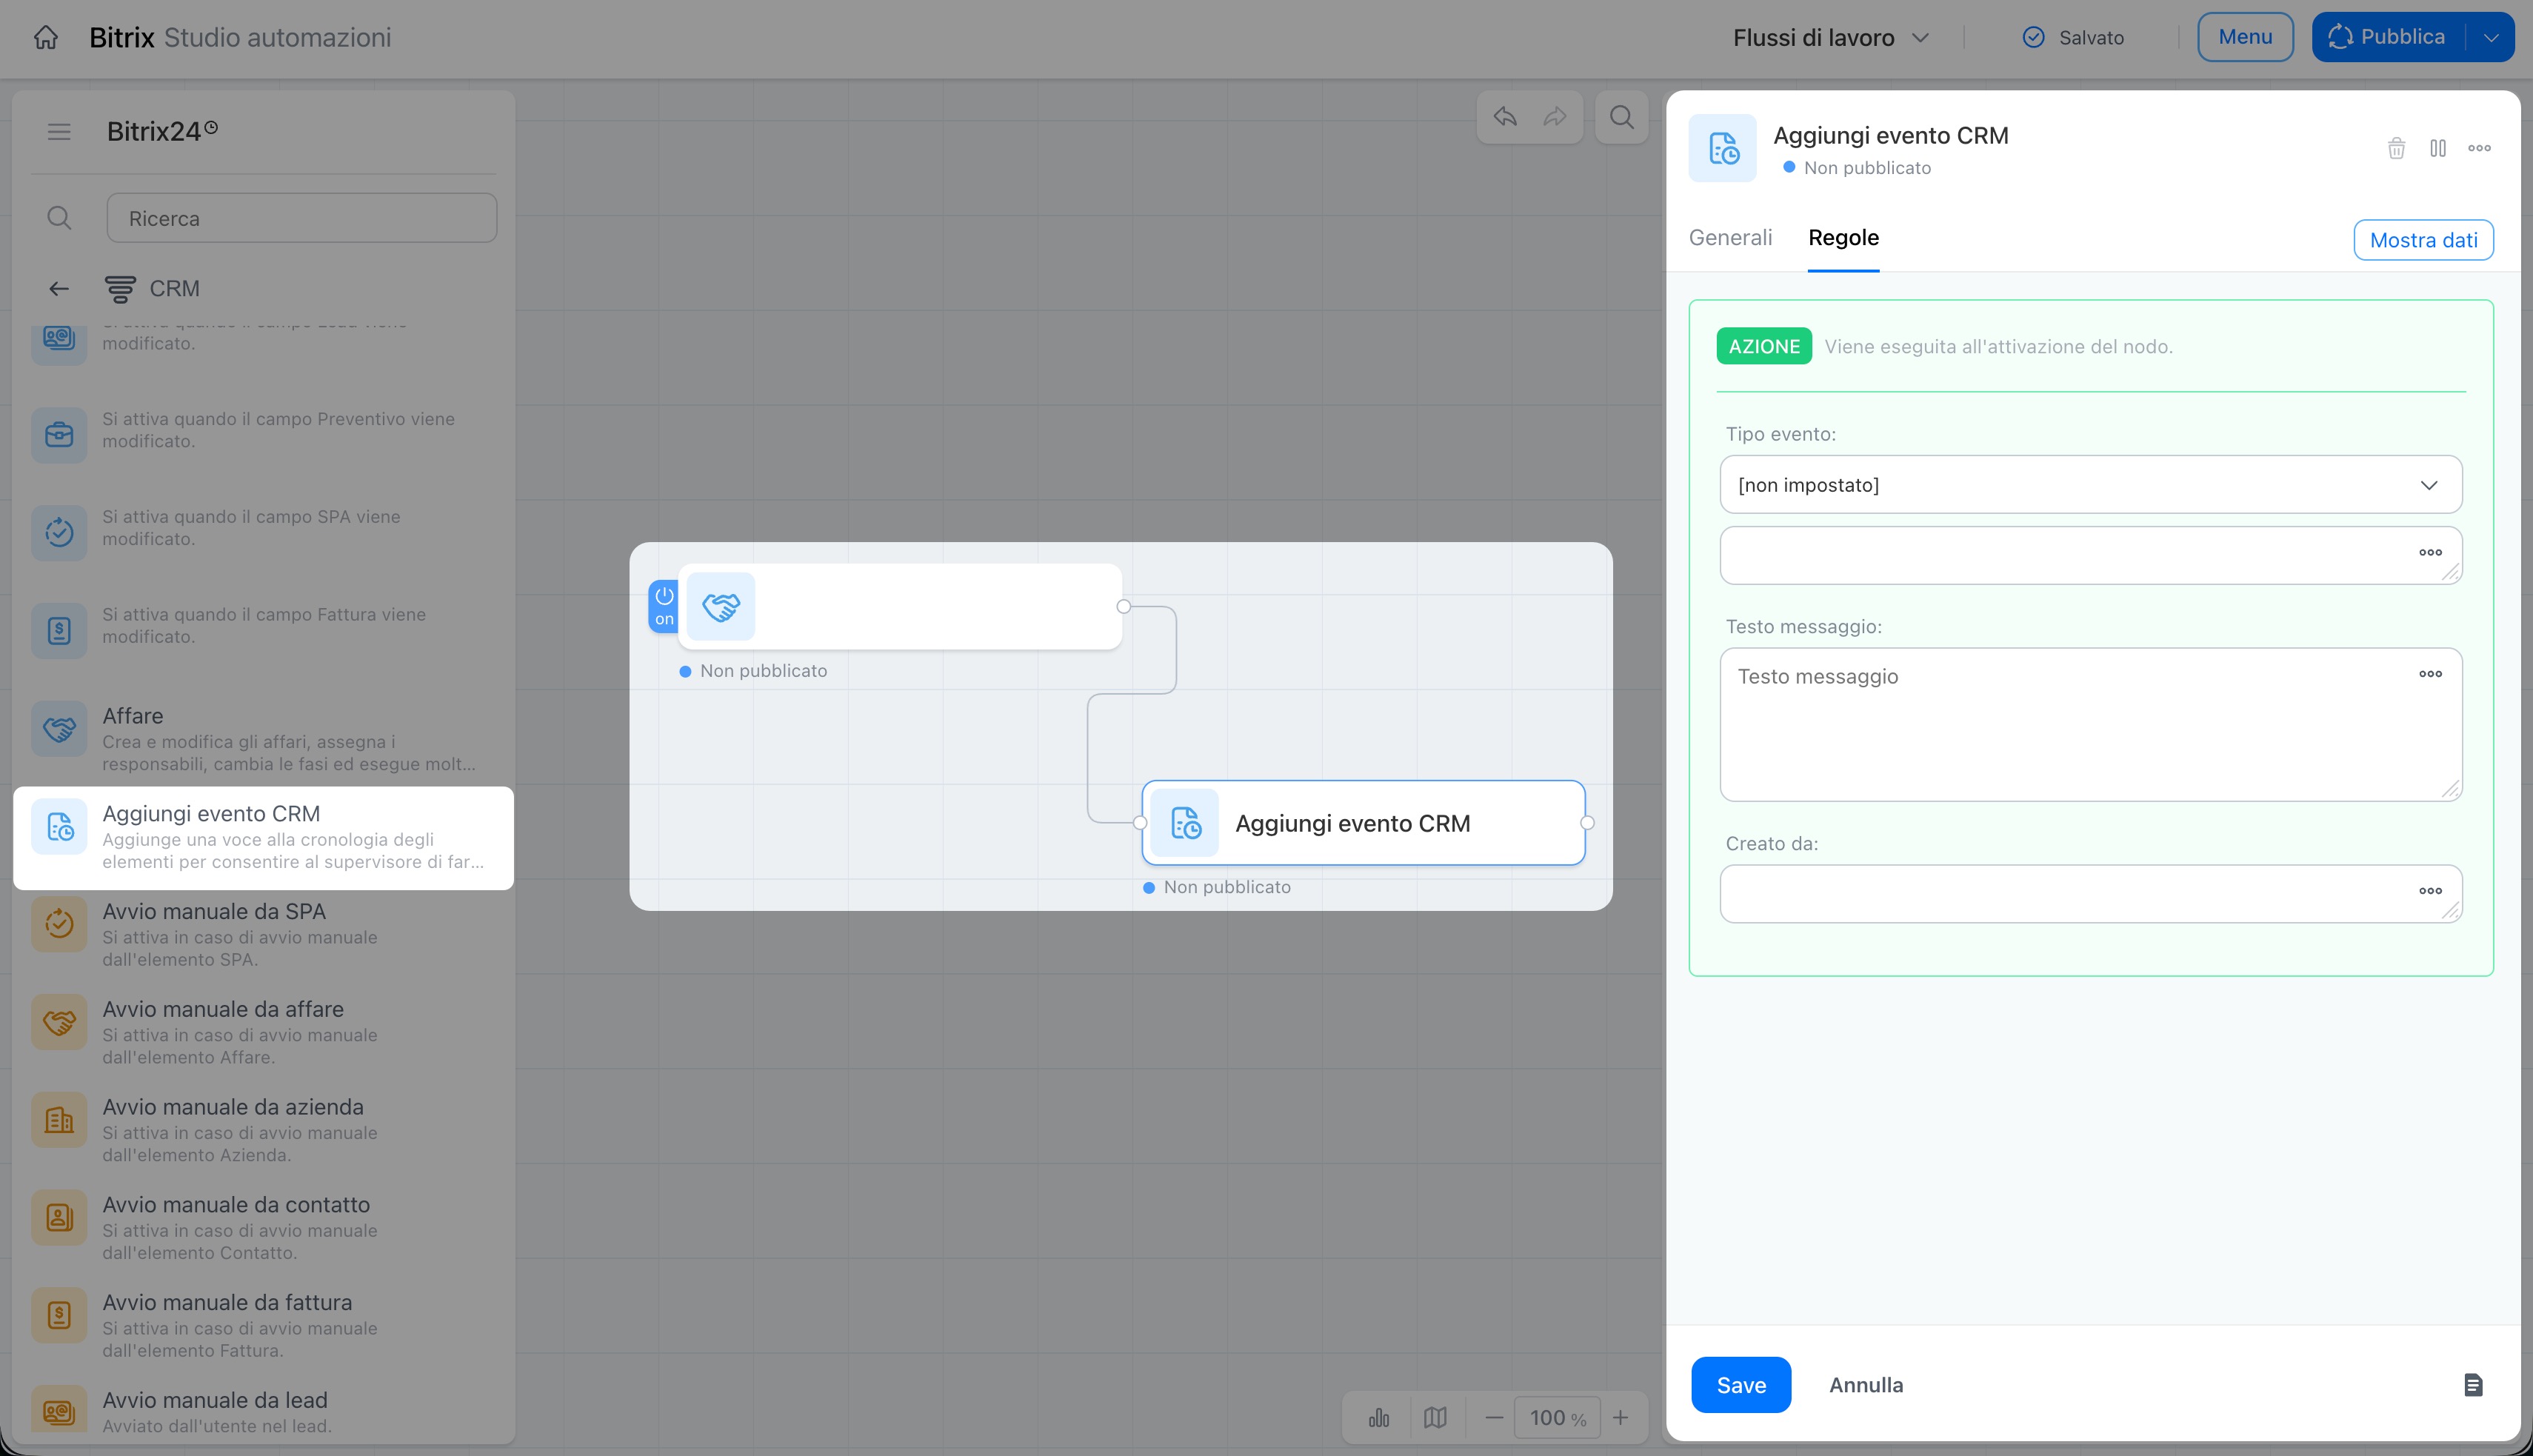Screen dimensions: 2533x1456
Task: Select the Affare trigger node on canvas
Action: coord(900,607)
